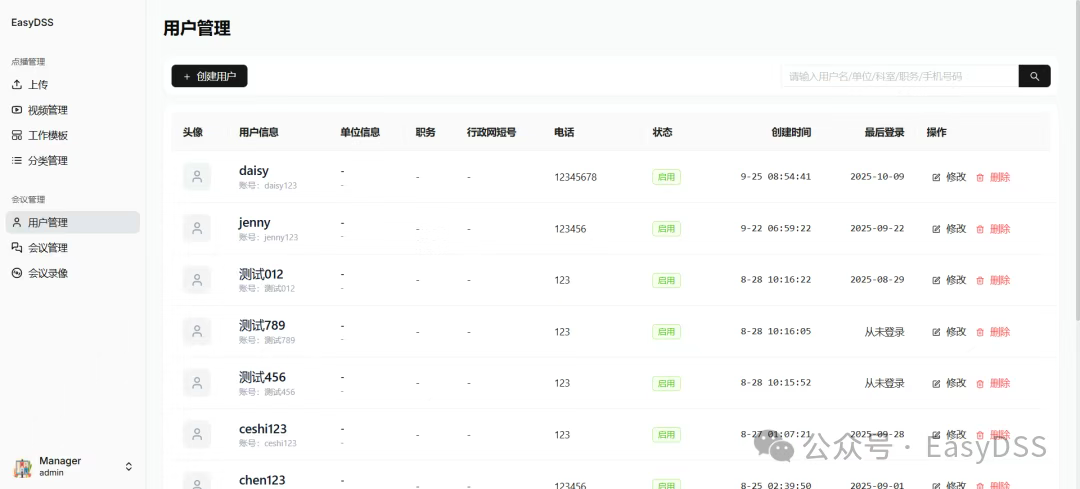The height and width of the screenshot is (489, 1080).
Task: Click the search magnifier button
Action: (x=1035, y=76)
